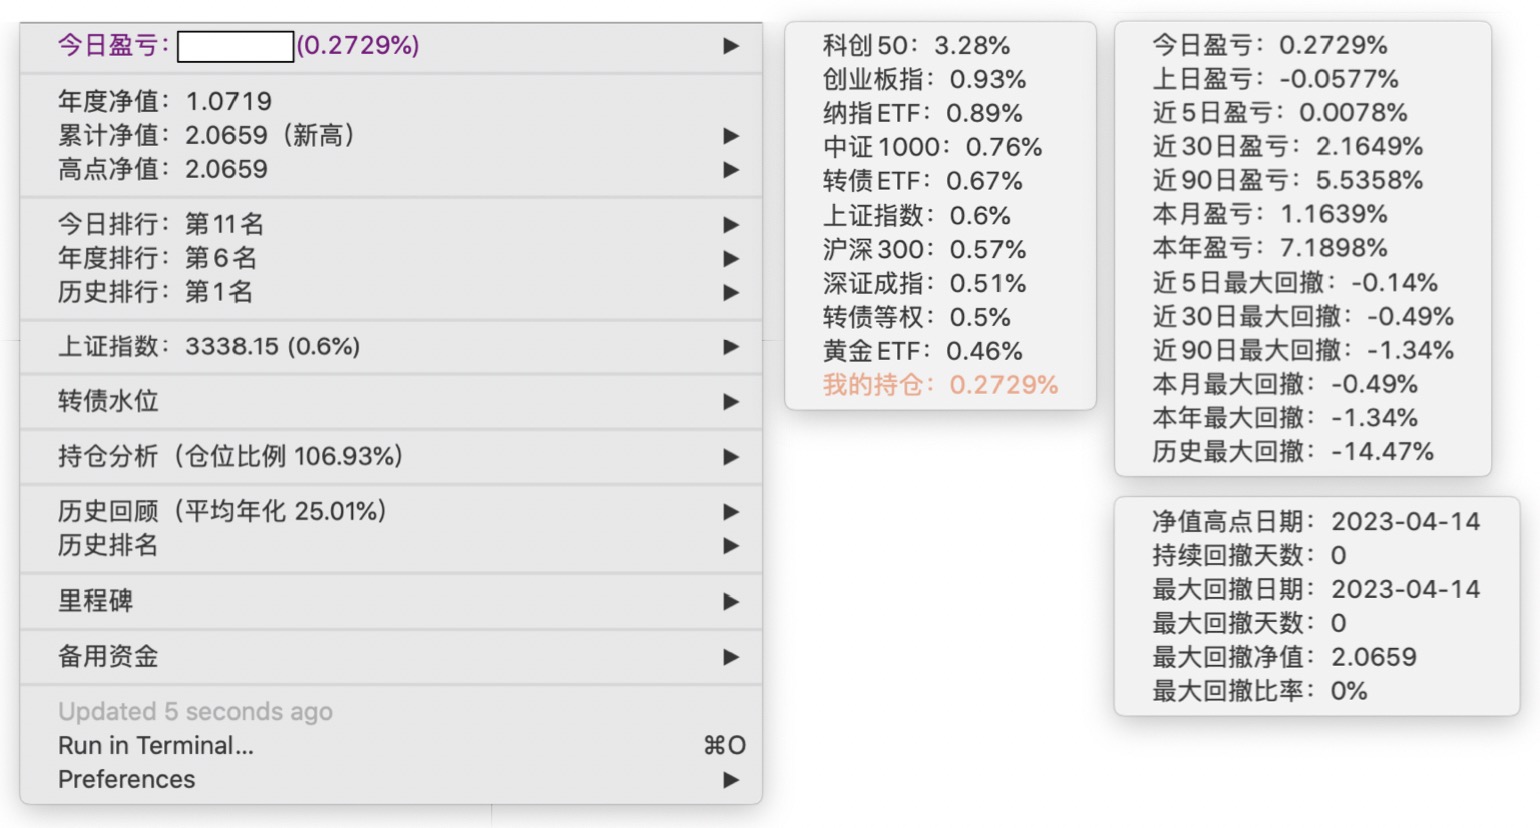Viewport: 1540px width, 828px height.
Task: Expand the 累计净值 submenu arrow
Action: click(x=731, y=136)
